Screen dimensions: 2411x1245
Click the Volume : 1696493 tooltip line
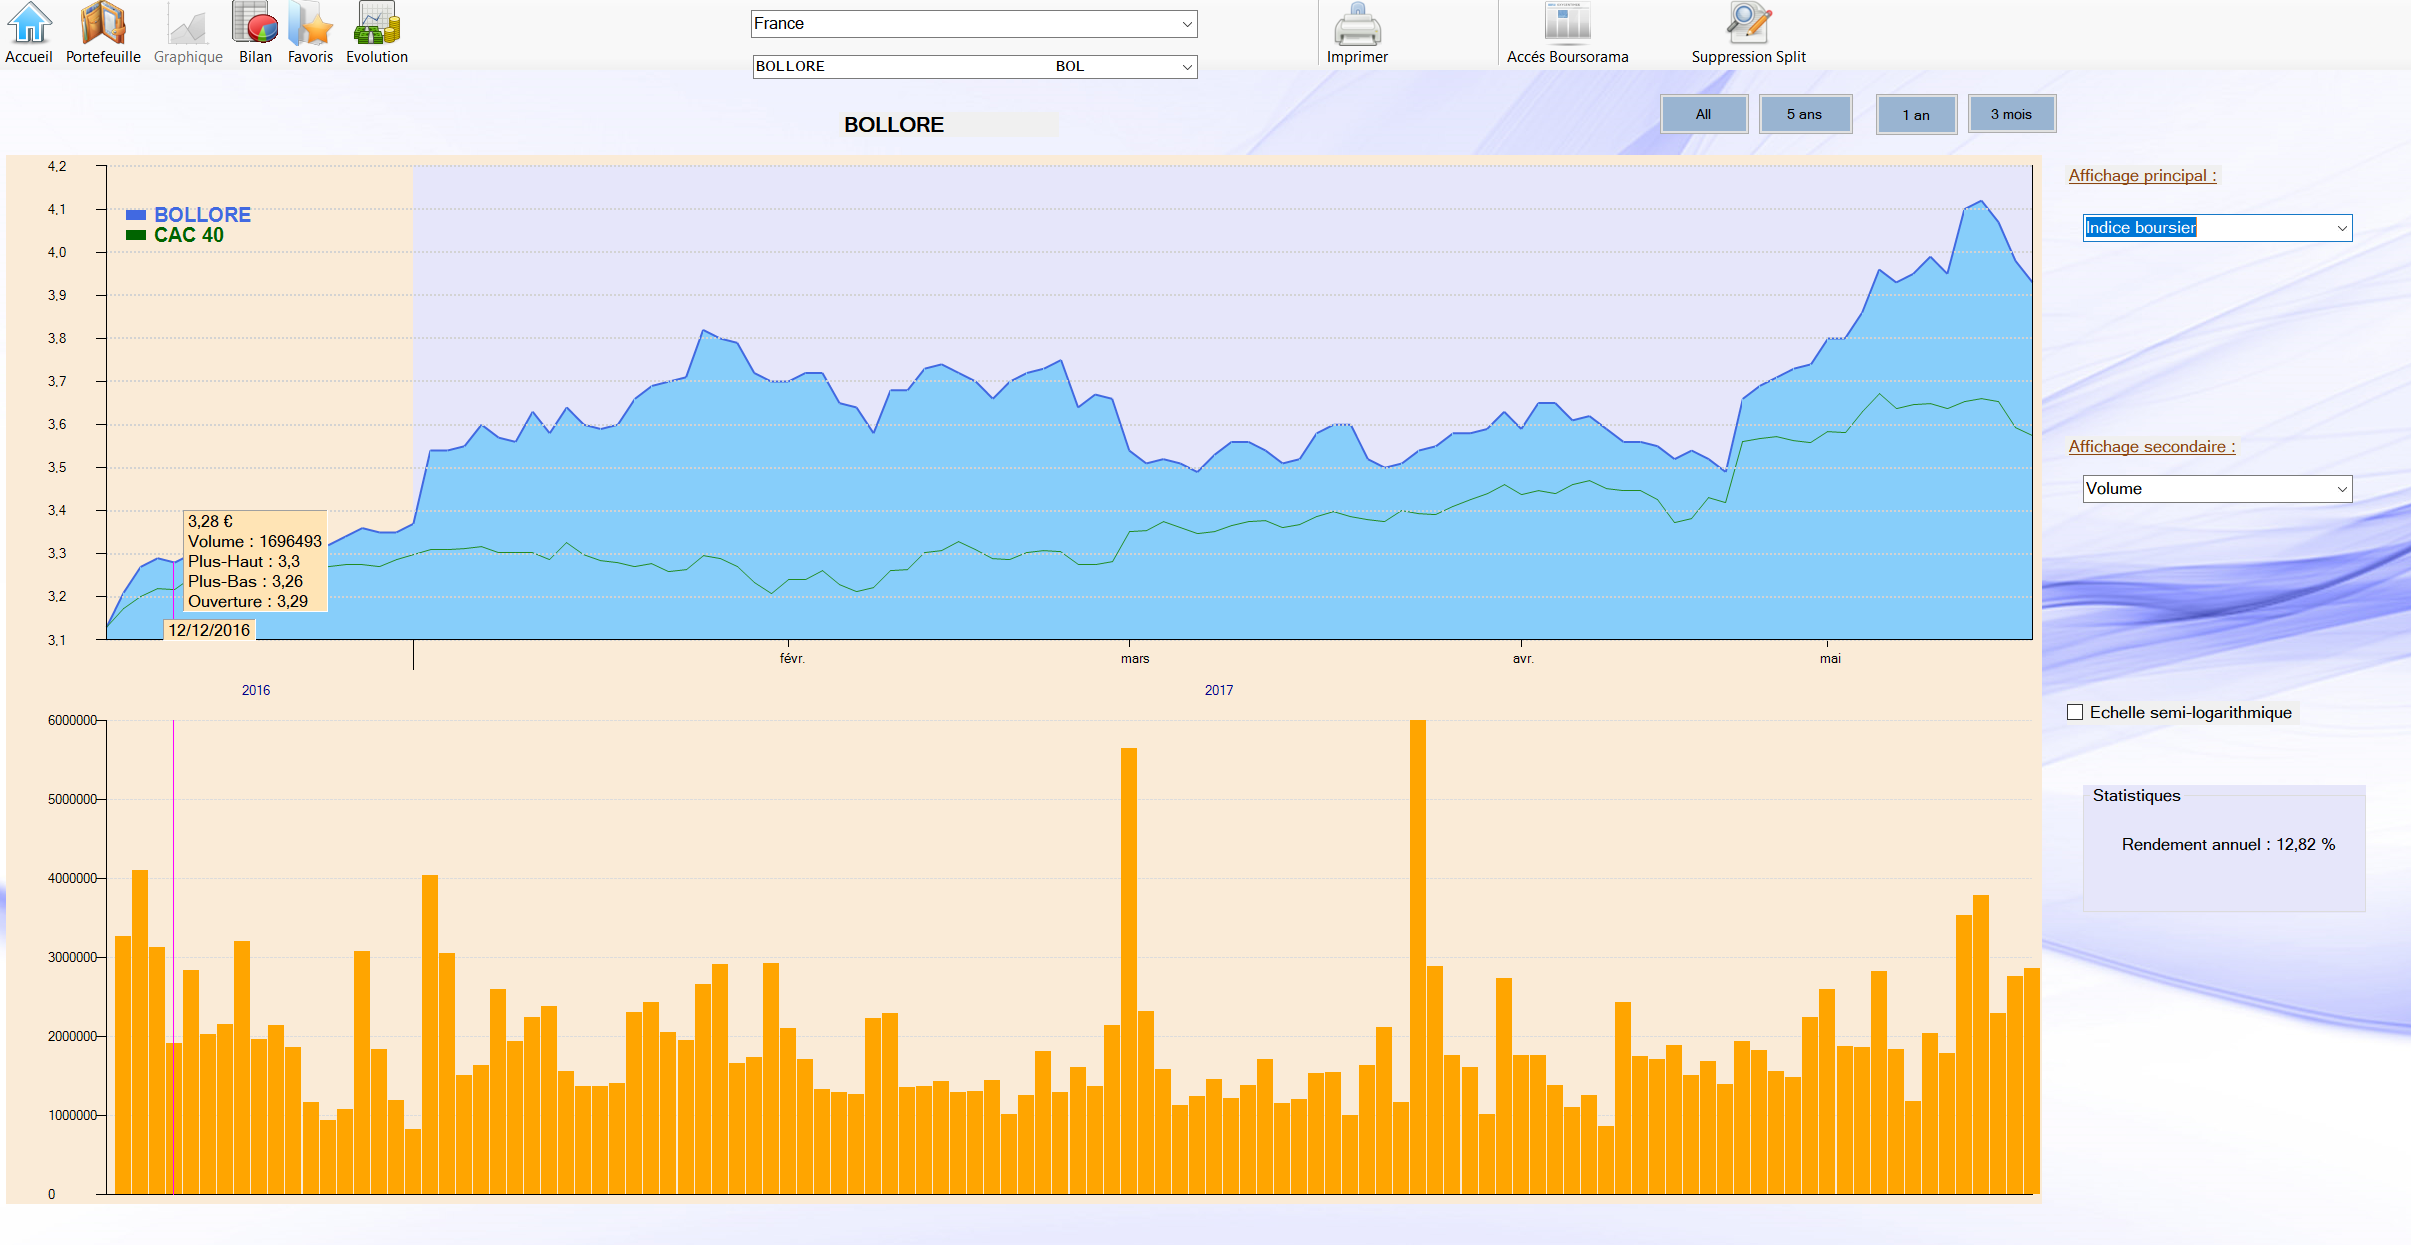[255, 541]
